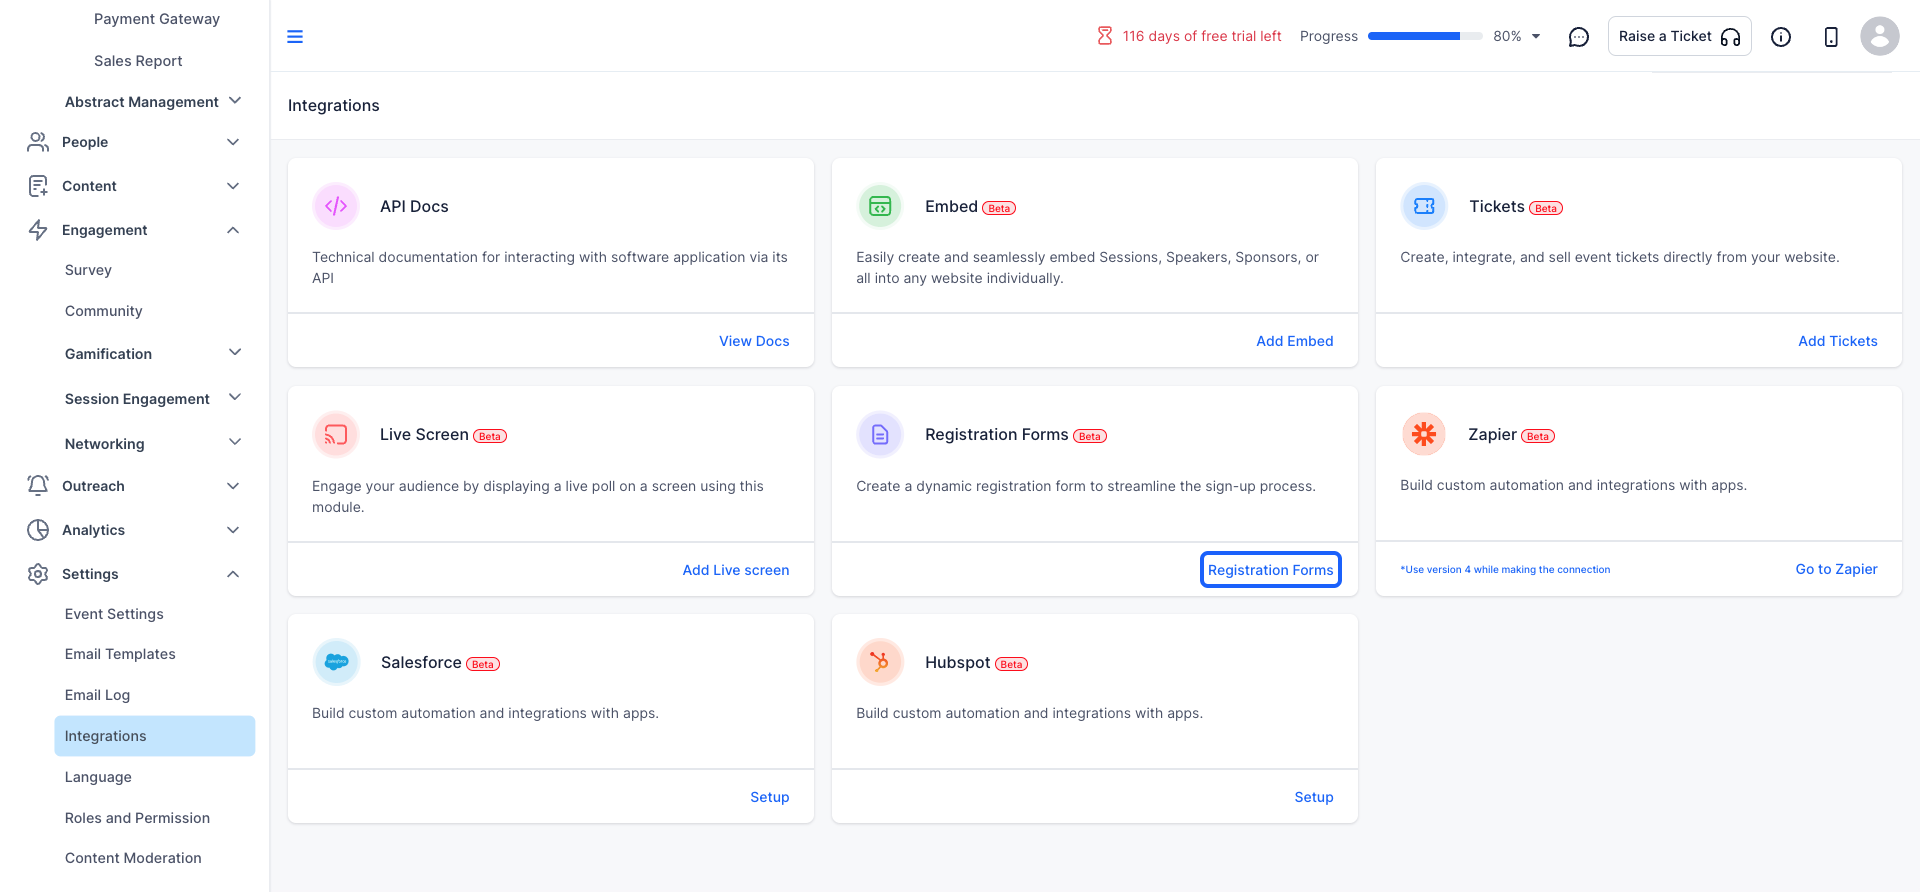Expand the Analytics section chevron

(233, 530)
